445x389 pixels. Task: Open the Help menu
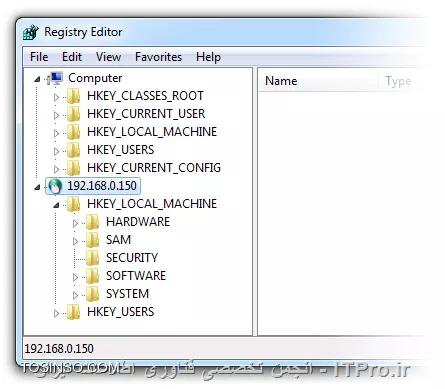pos(208,57)
